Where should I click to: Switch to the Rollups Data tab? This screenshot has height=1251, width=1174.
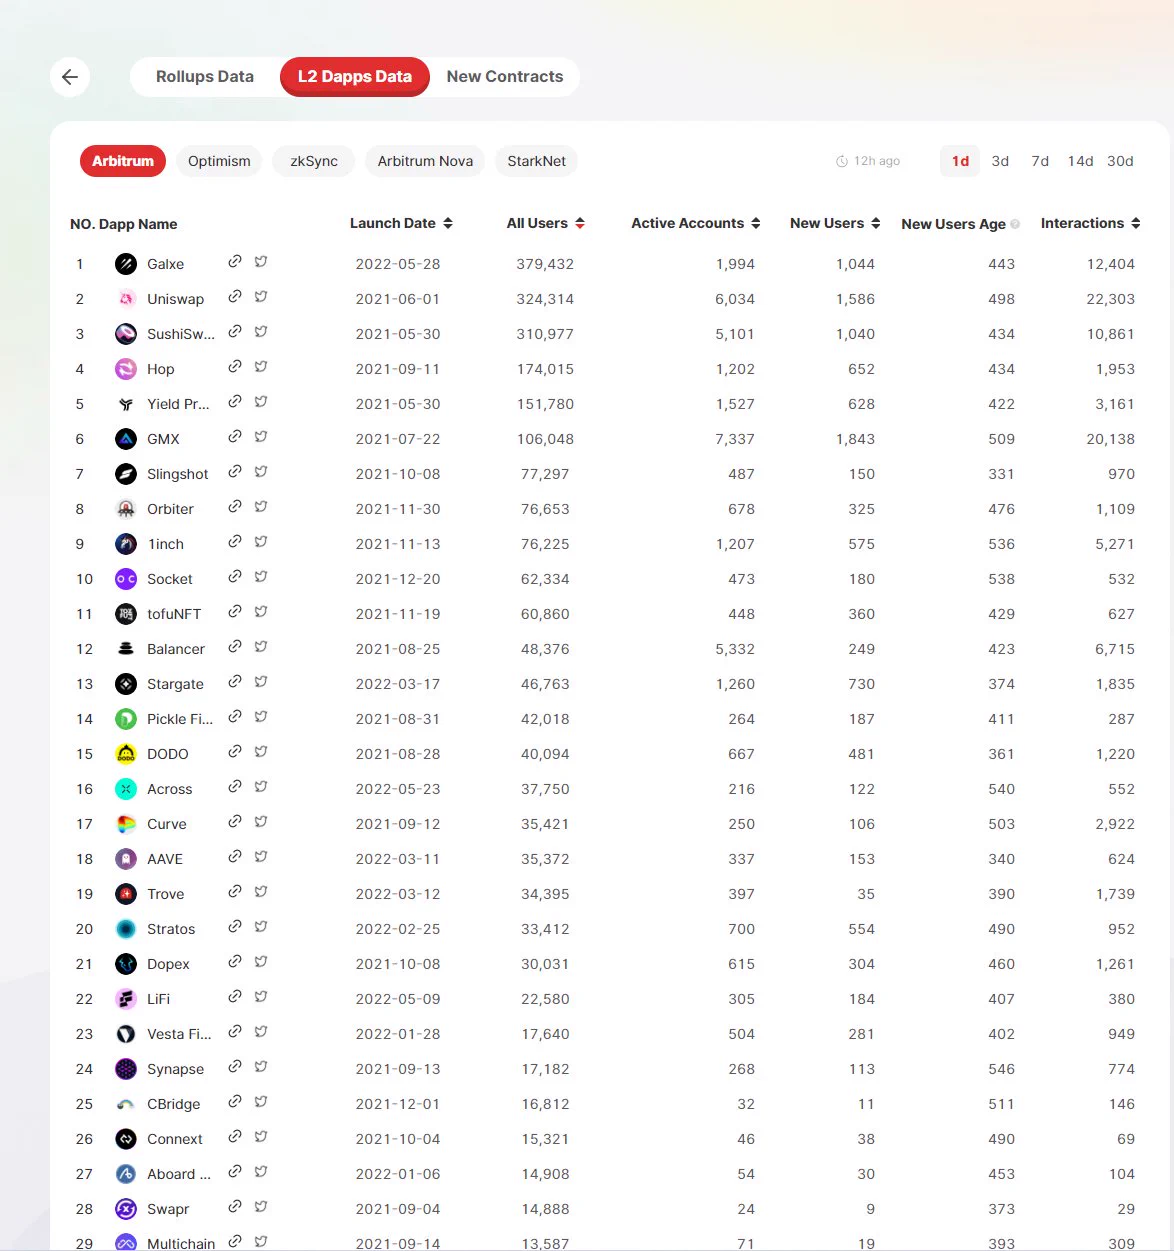(205, 77)
